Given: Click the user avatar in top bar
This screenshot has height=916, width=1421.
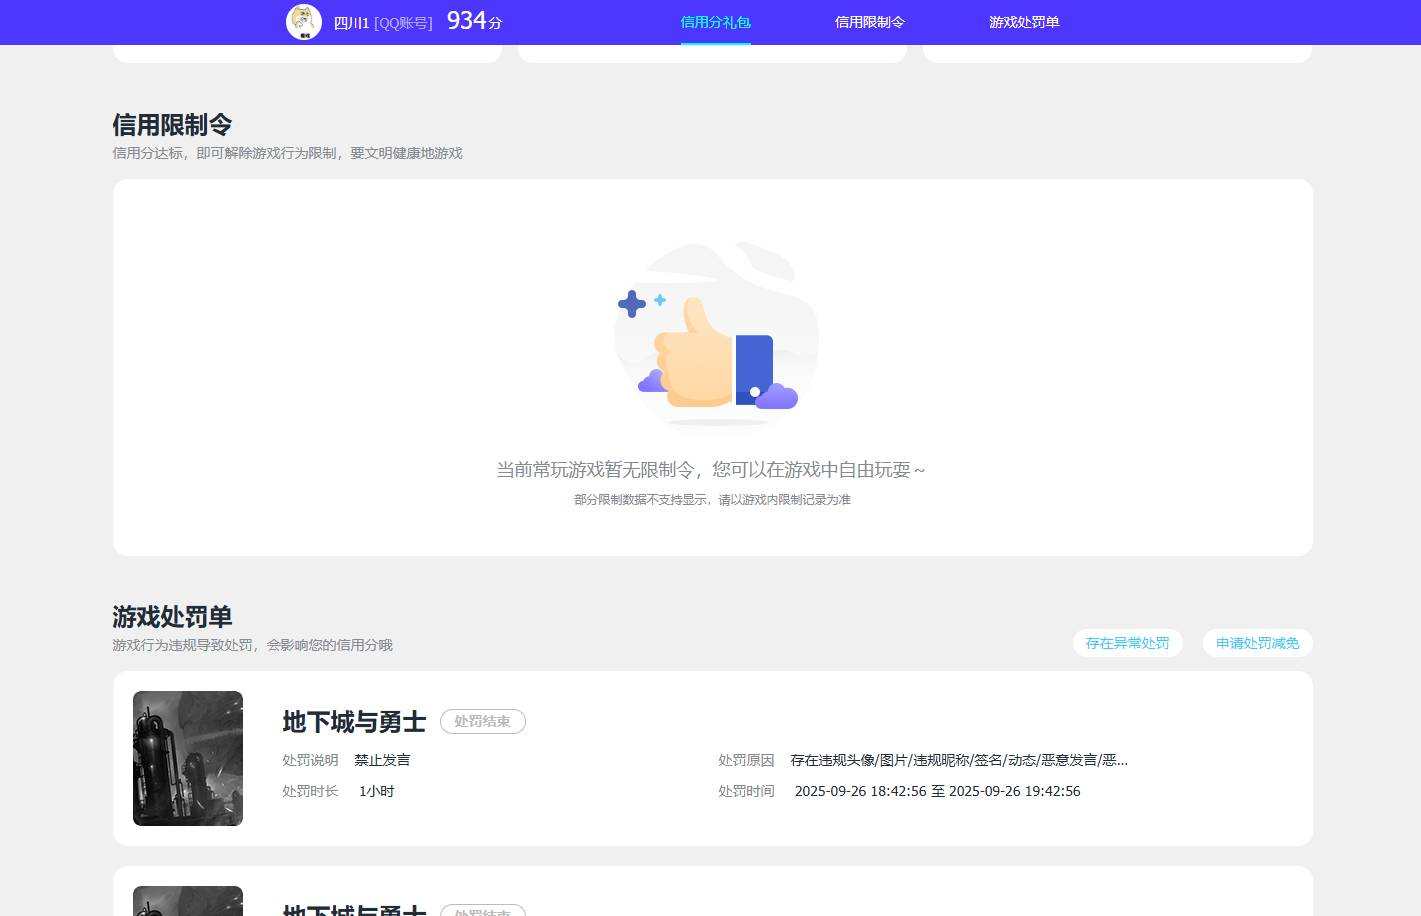Looking at the screenshot, I should pyautogui.click(x=304, y=22).
